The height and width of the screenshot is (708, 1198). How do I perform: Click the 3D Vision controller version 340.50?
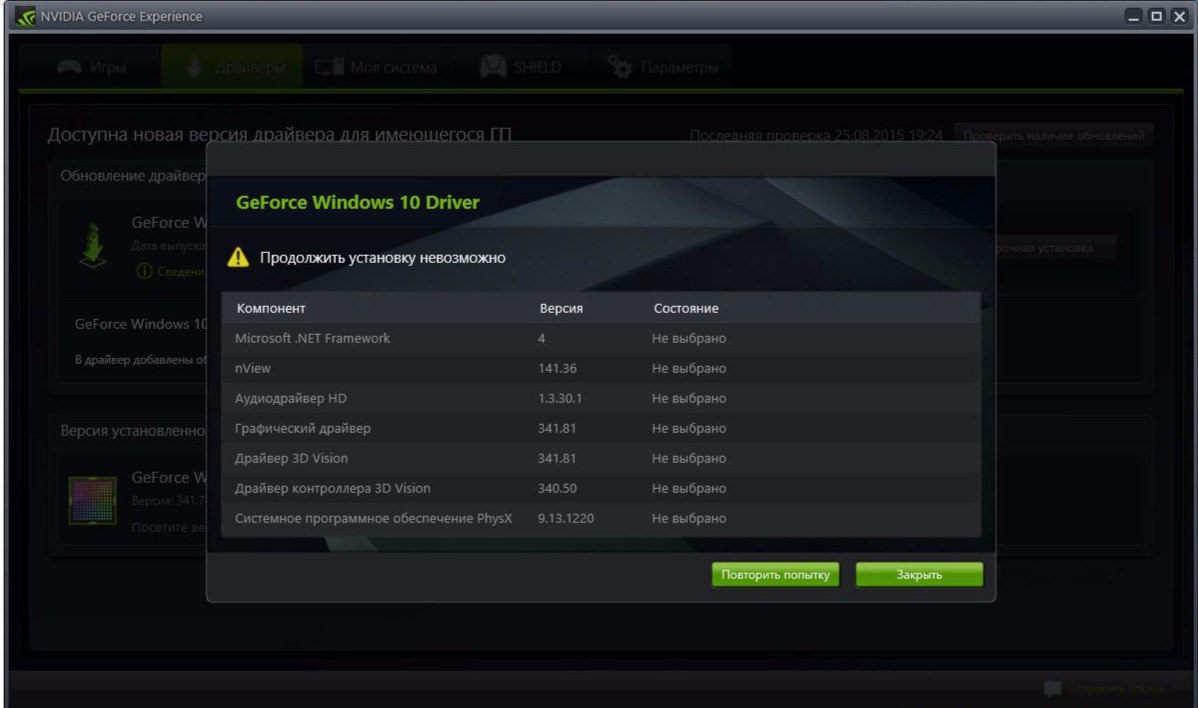[x=557, y=488]
